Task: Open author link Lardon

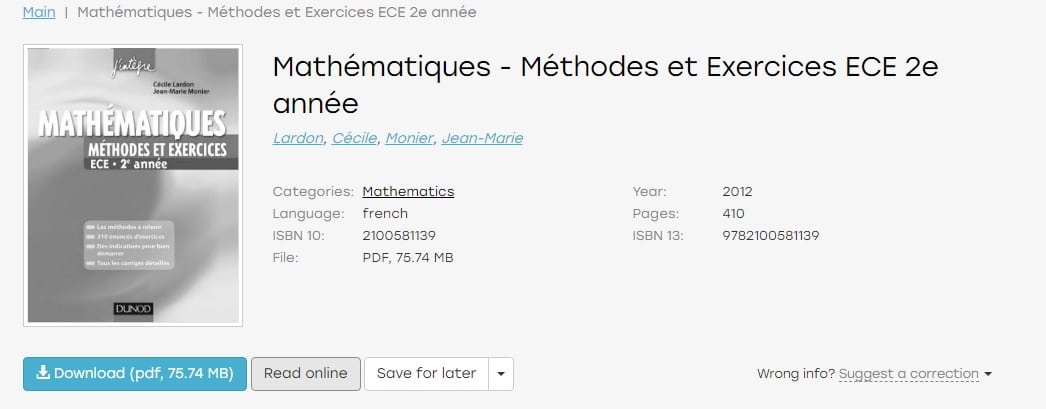Action: pos(298,138)
